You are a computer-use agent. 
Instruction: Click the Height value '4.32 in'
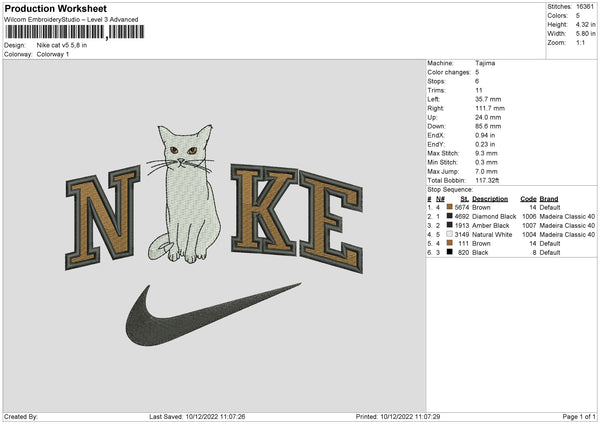585,24
